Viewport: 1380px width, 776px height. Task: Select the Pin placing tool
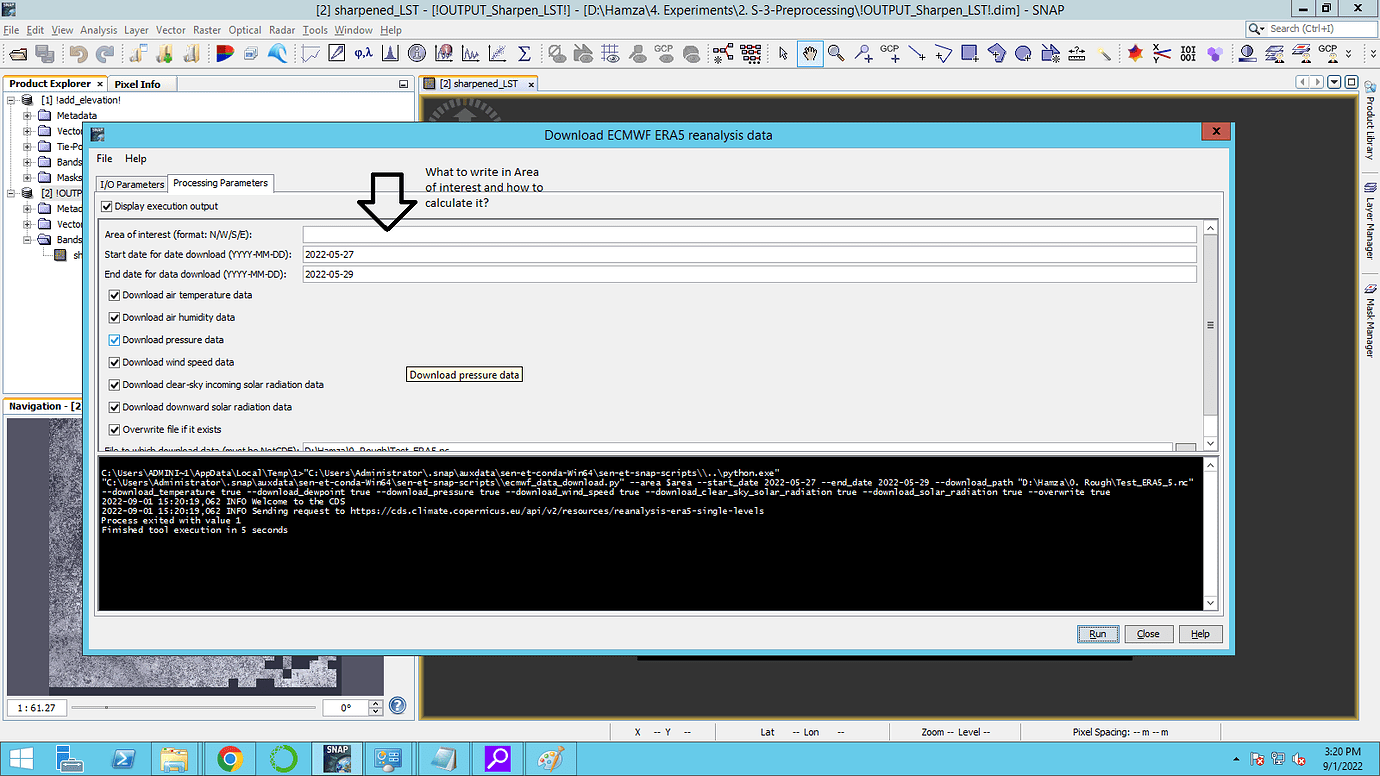863,54
